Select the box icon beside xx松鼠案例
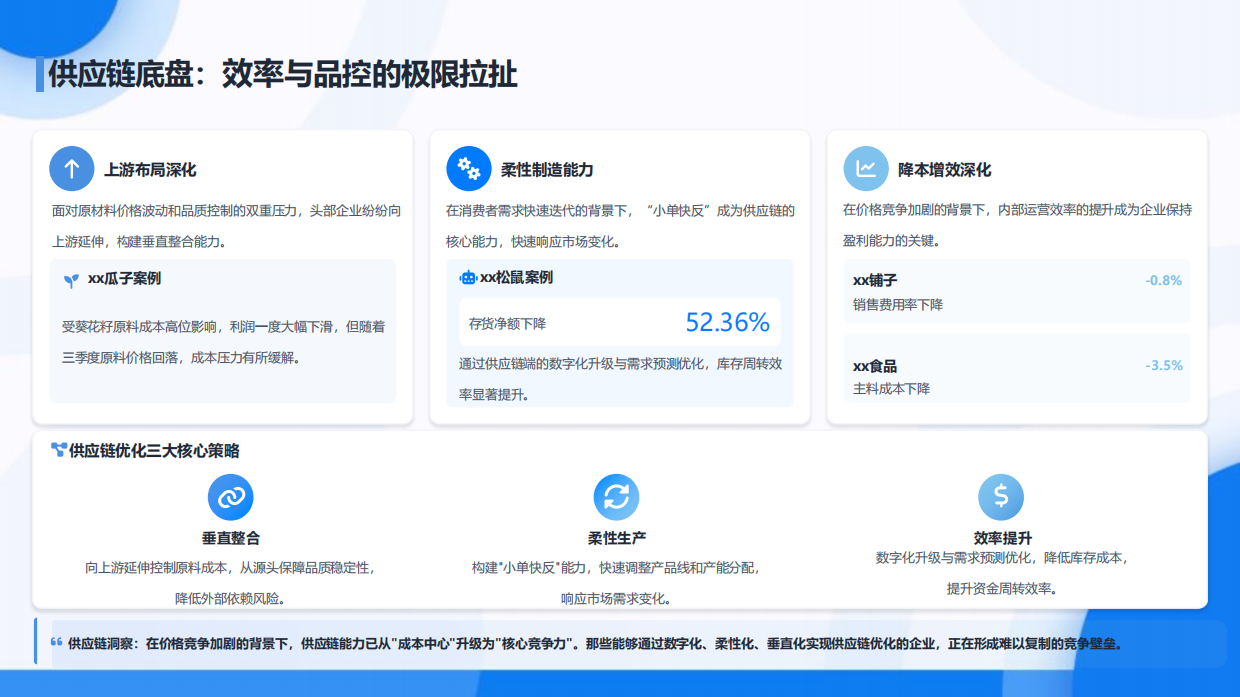This screenshot has width=1240, height=697. pos(466,278)
